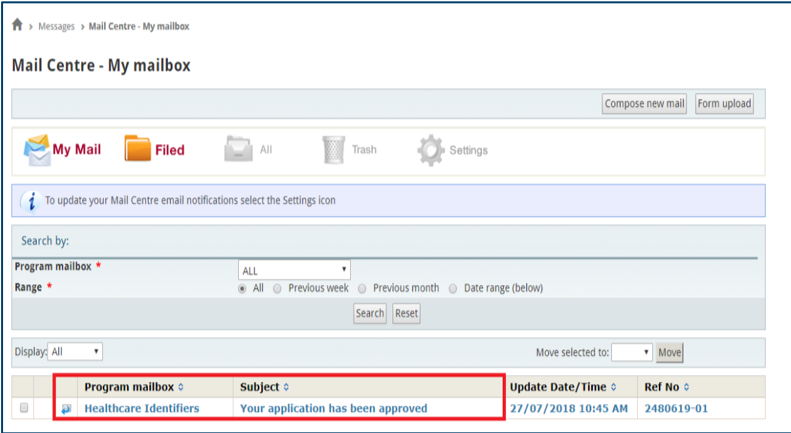
Task: Click the Ref No header text
Action: coord(661,387)
